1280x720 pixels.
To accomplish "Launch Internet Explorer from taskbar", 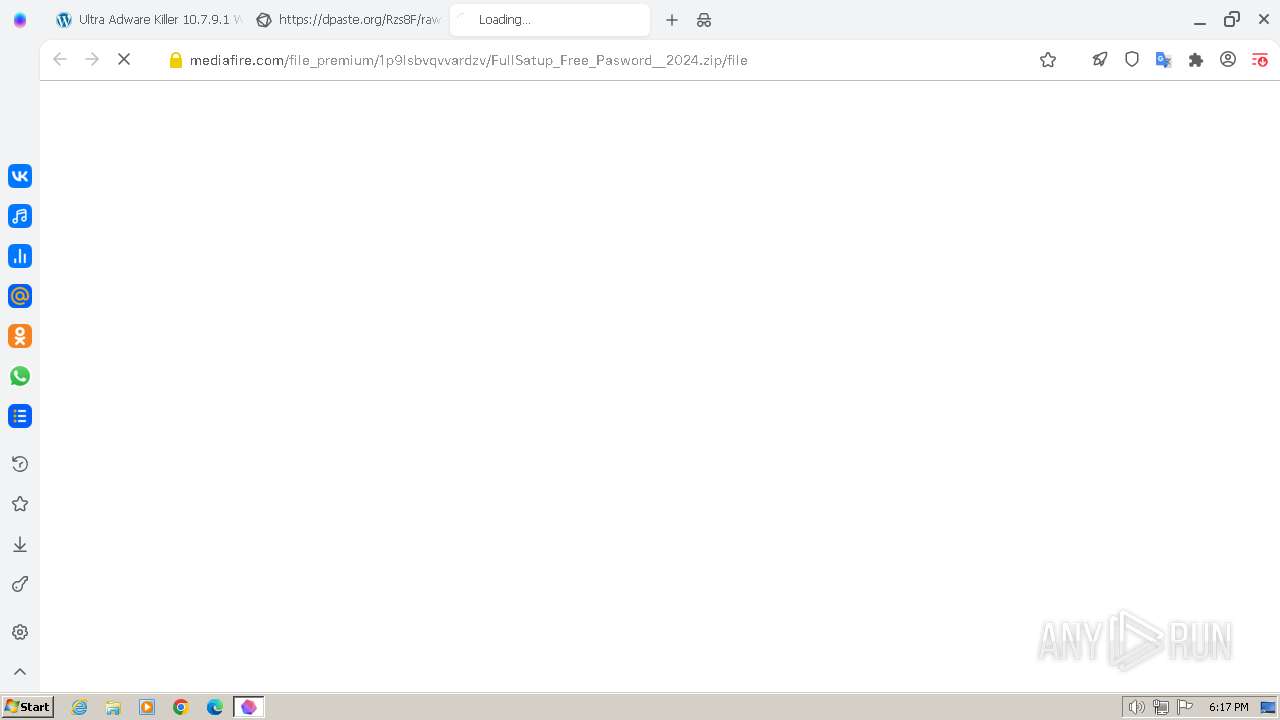I will (x=80, y=707).
